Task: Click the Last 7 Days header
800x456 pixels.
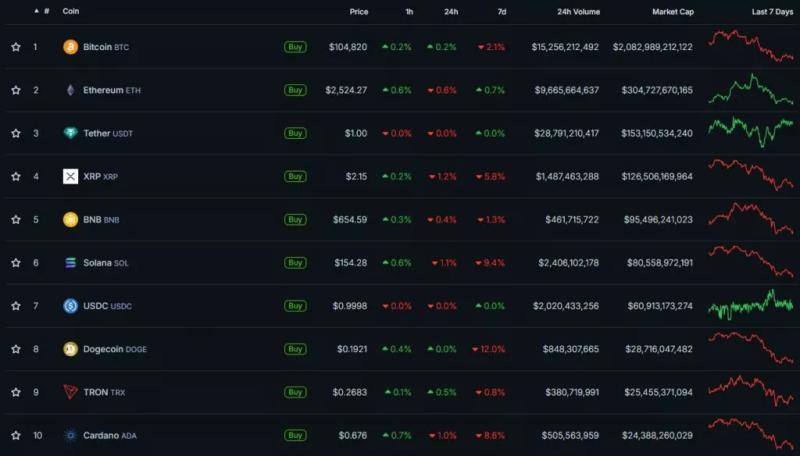Action: tap(772, 12)
